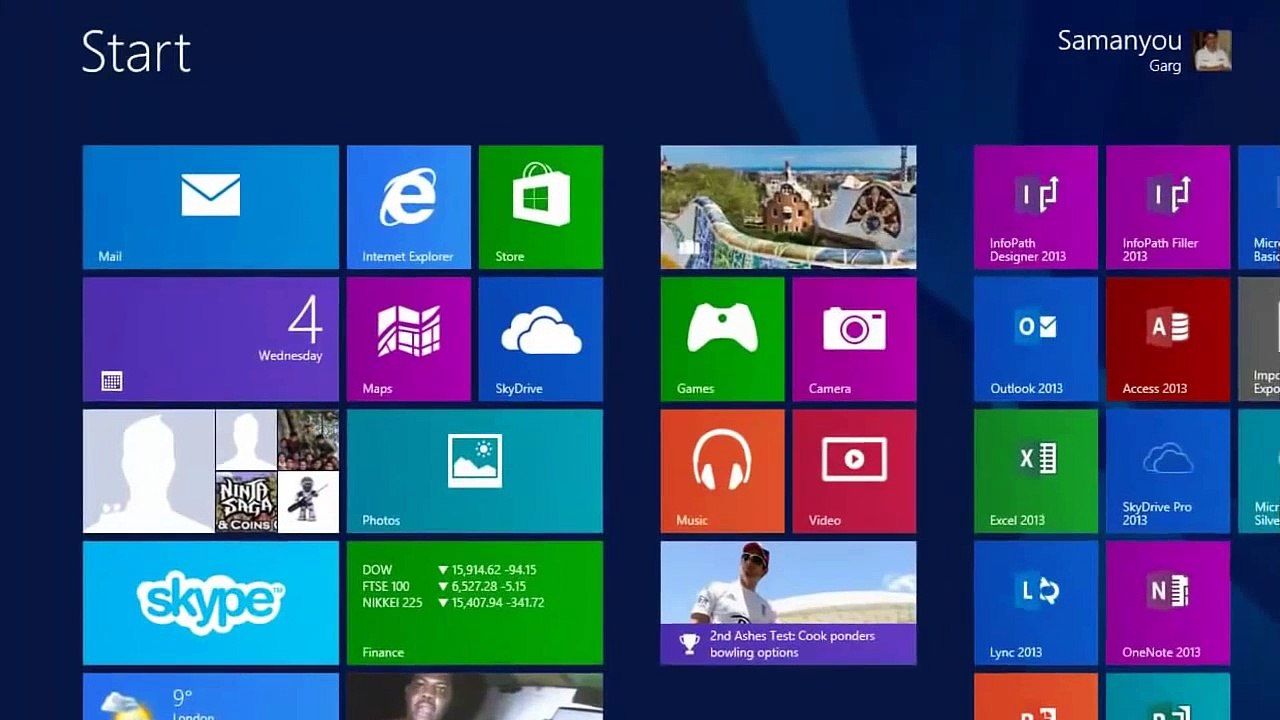Launch SkyDrive Pro 2013 tile
Viewport: 1280px width, 720px height.
pos(1169,471)
